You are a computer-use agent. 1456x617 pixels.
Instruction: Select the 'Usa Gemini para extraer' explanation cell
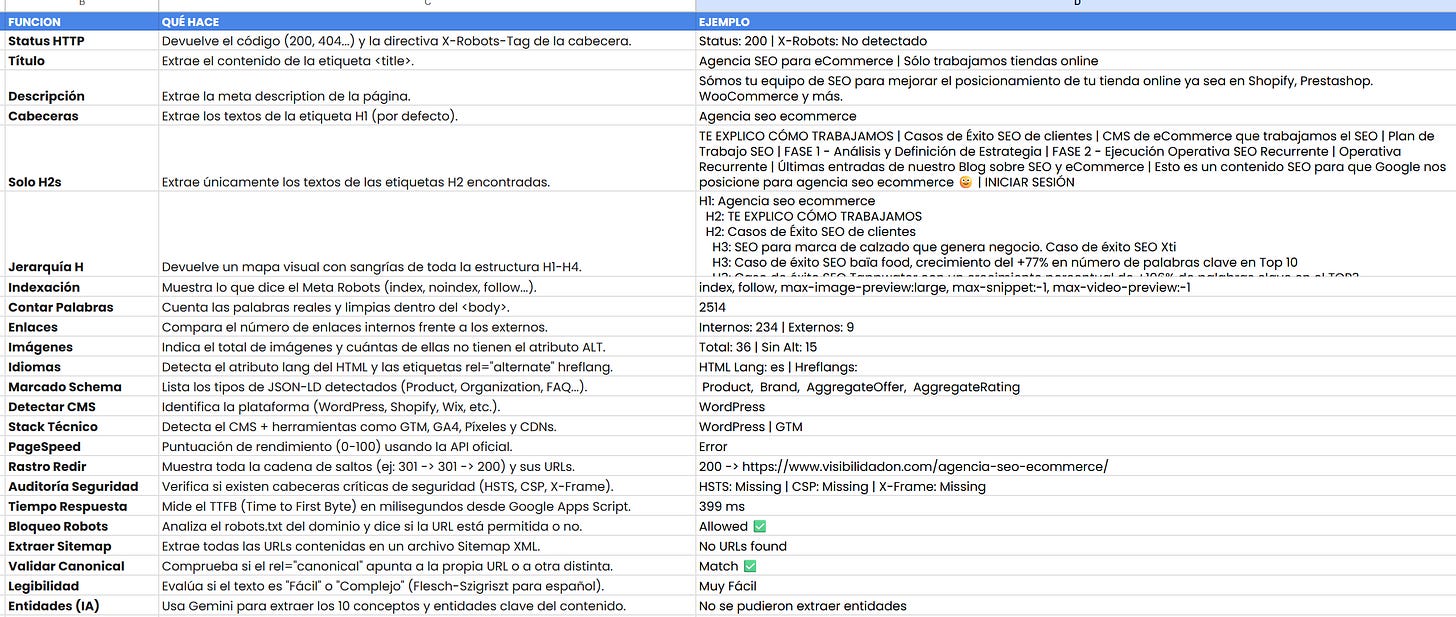tap(426, 606)
